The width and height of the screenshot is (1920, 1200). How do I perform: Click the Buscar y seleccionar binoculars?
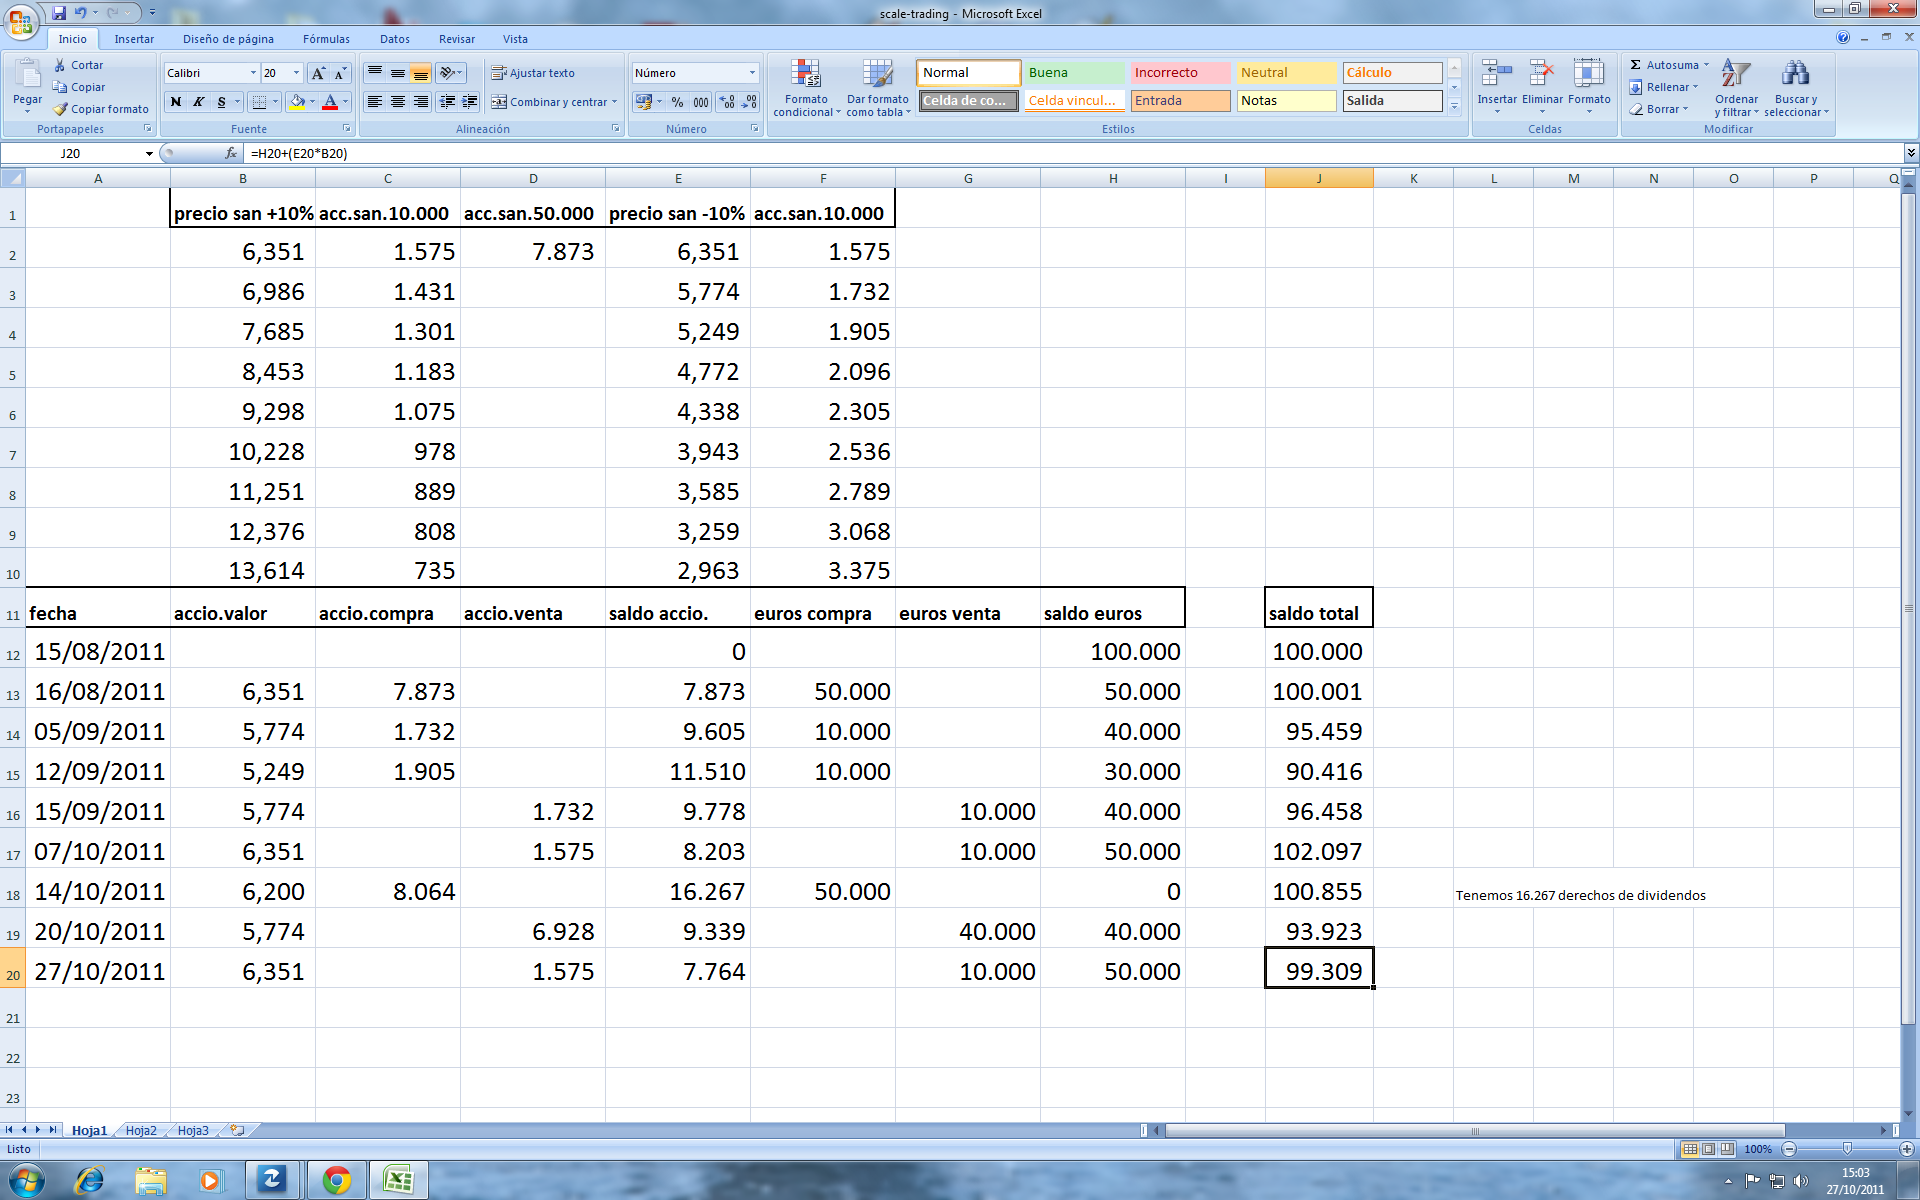1795,75
